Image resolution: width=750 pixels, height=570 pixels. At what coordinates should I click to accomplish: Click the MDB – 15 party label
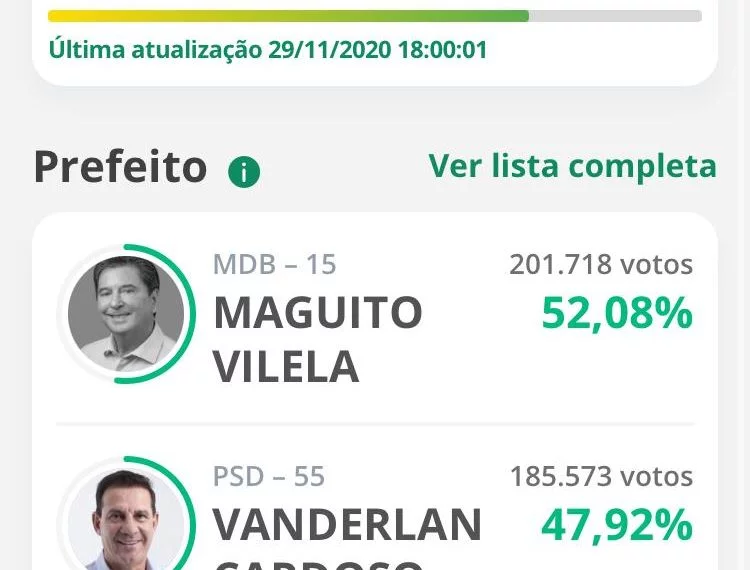coord(275,264)
